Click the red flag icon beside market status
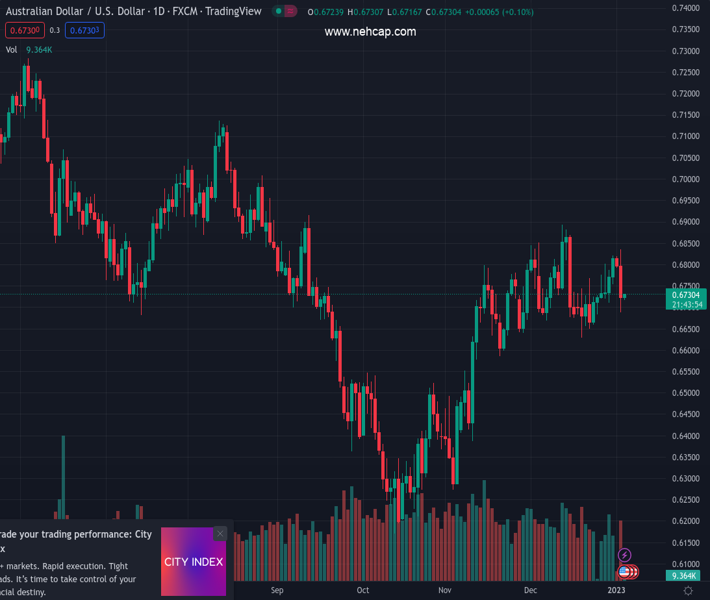 click(x=290, y=12)
